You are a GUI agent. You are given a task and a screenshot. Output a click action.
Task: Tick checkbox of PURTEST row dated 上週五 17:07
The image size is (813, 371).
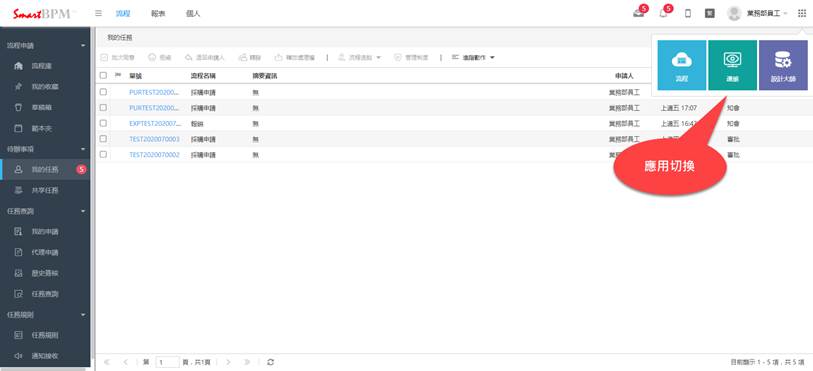click(x=103, y=108)
